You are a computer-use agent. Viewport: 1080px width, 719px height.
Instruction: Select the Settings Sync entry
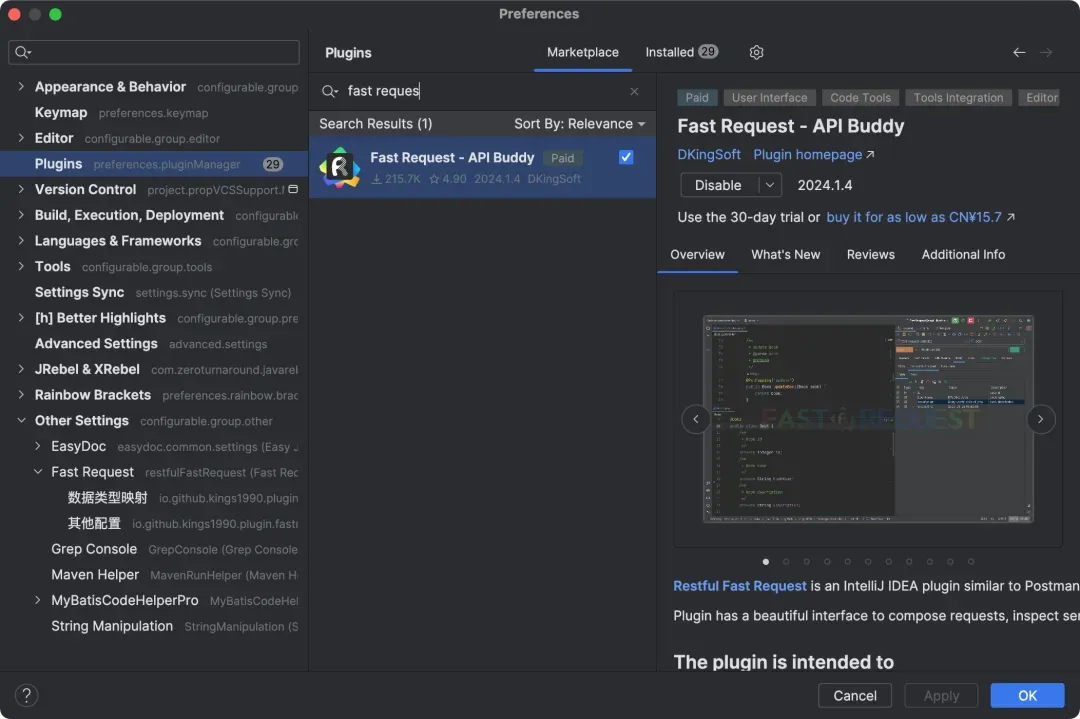[x=154, y=292]
